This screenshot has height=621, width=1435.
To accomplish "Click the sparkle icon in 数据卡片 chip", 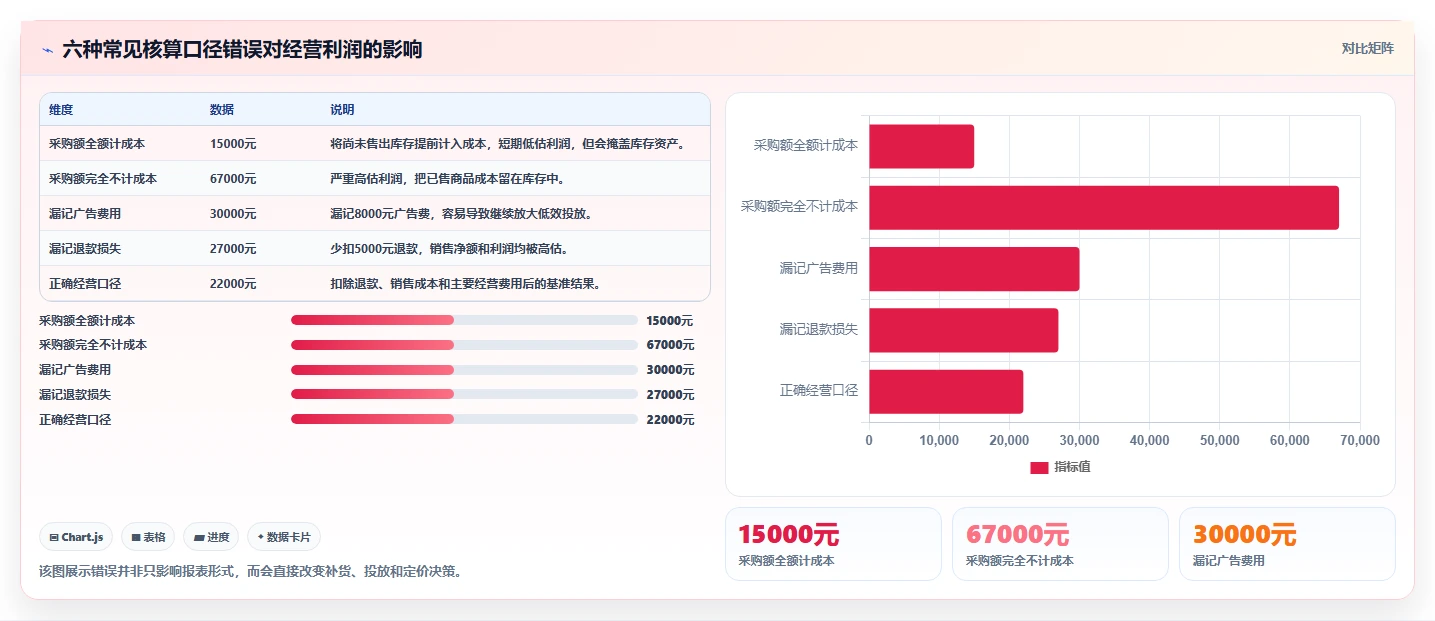I will pyautogui.click(x=260, y=537).
